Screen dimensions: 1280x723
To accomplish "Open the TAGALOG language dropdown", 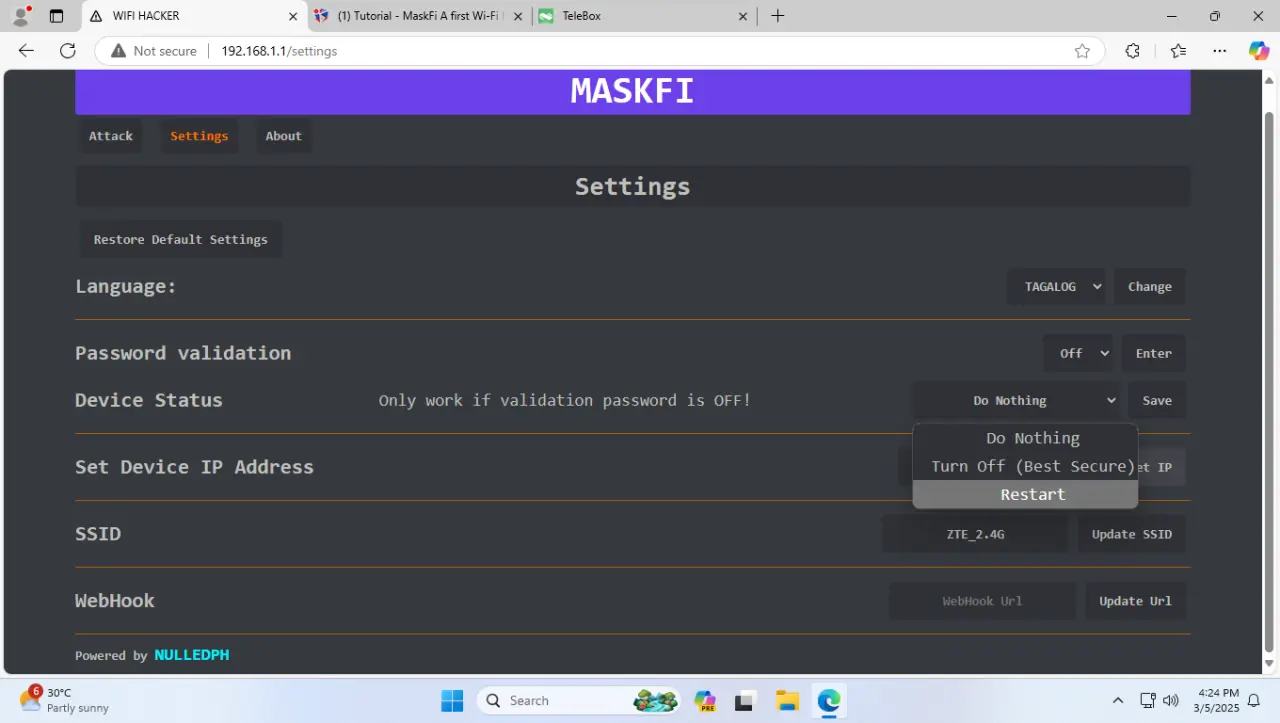I will coord(1056,287).
